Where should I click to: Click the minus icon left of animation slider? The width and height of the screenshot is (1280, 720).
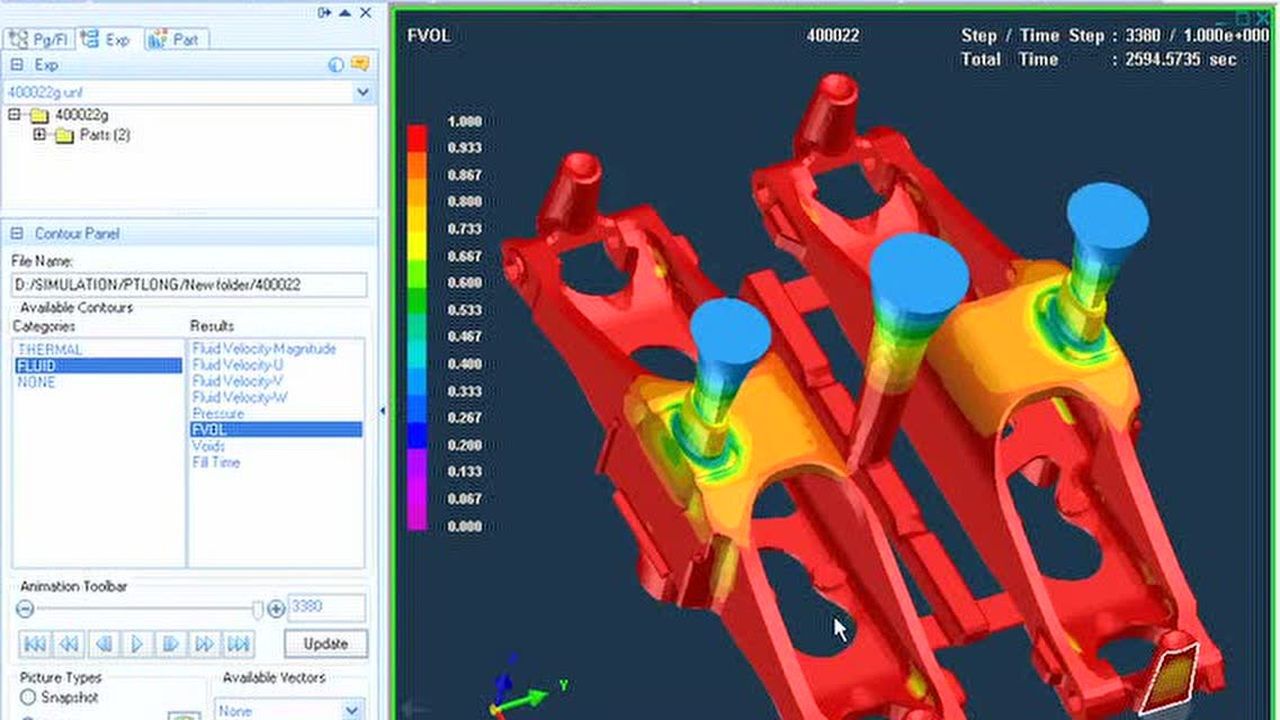(26, 609)
